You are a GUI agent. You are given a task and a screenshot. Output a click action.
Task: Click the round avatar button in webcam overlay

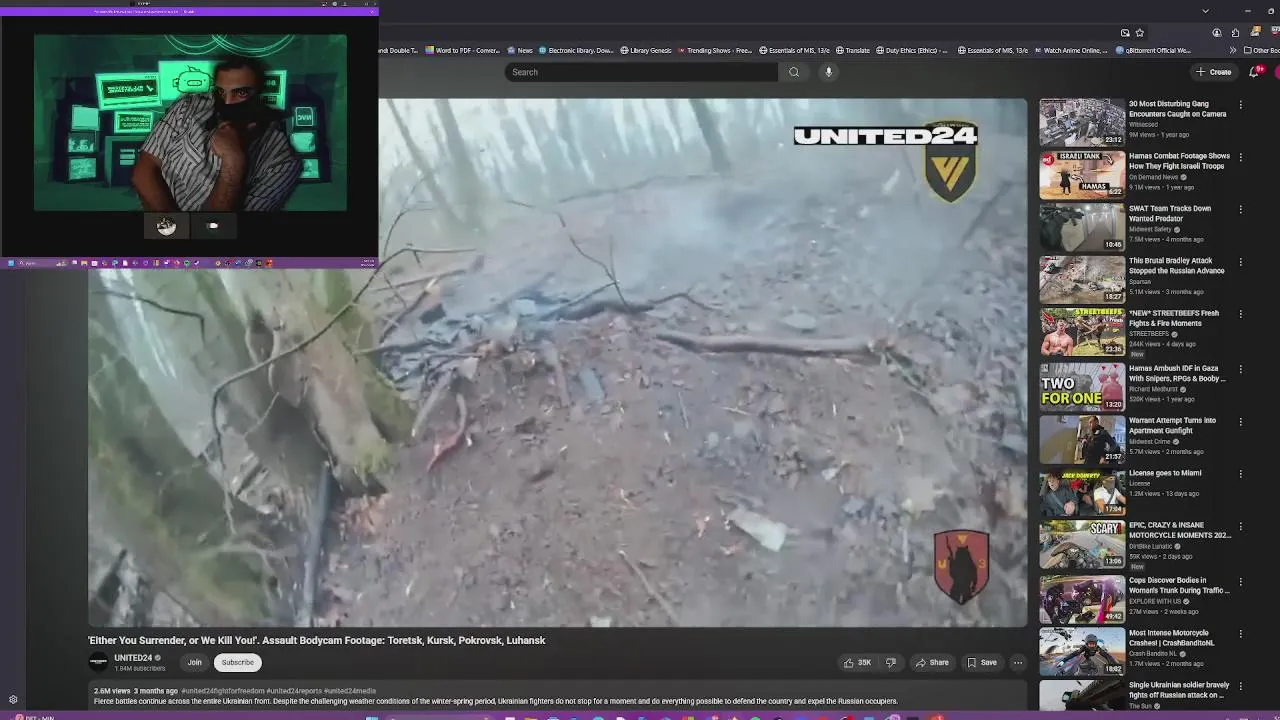[166, 226]
